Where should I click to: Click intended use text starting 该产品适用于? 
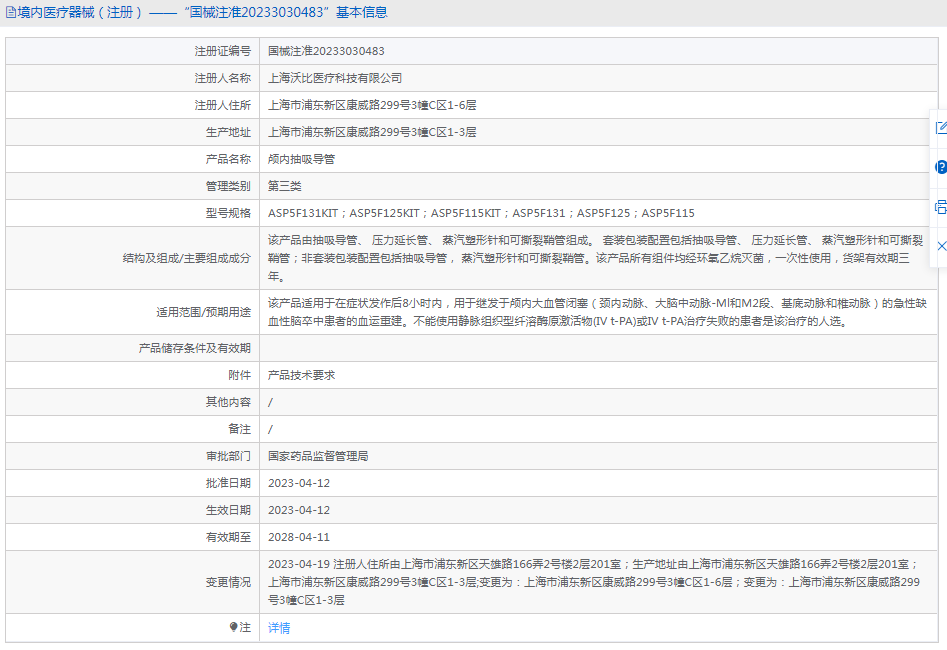(597, 312)
